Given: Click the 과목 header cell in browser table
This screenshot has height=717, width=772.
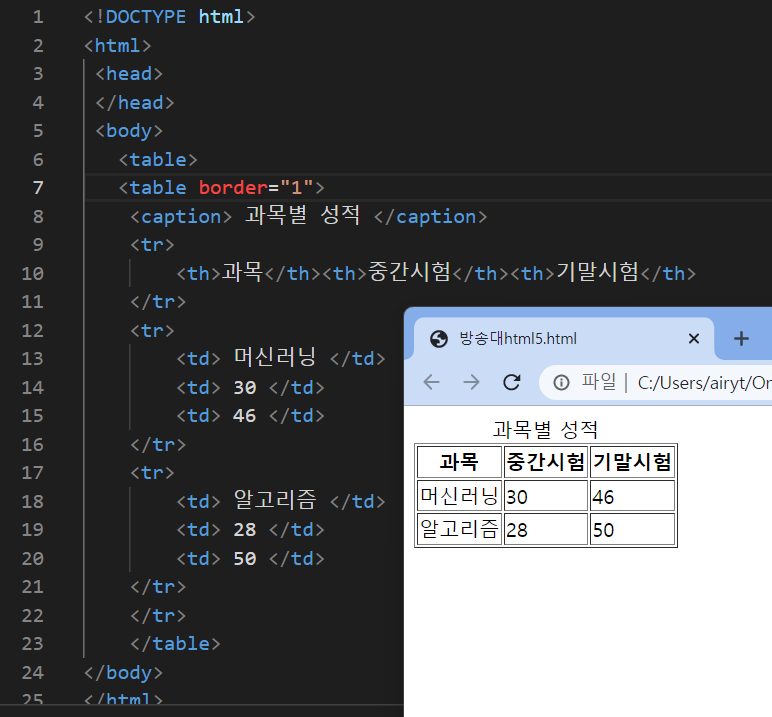Looking at the screenshot, I should pyautogui.click(x=459, y=462).
